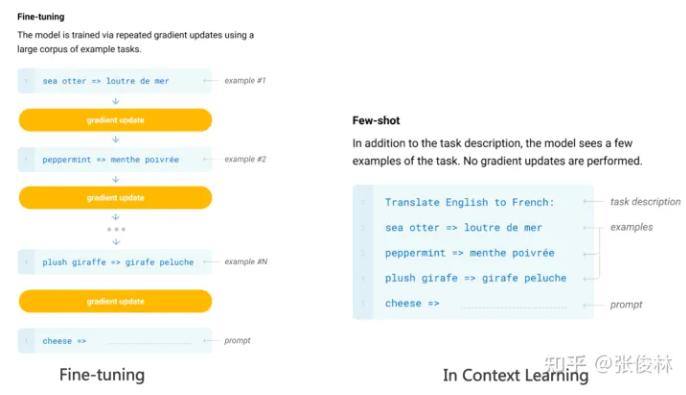Viewport: 686px width, 395px height.
Task: Click the down arrow below first gradient update
Action: coord(116,139)
